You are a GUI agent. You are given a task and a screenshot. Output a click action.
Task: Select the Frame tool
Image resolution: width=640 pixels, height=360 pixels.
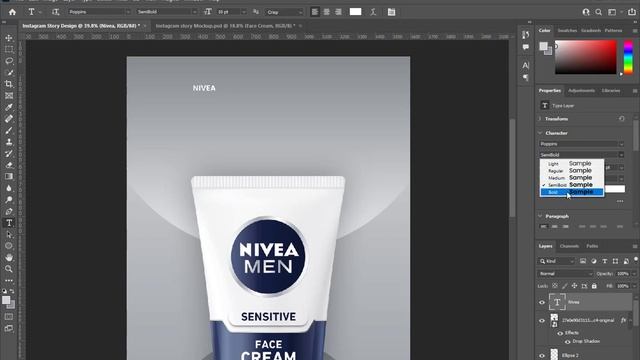(x=9, y=96)
